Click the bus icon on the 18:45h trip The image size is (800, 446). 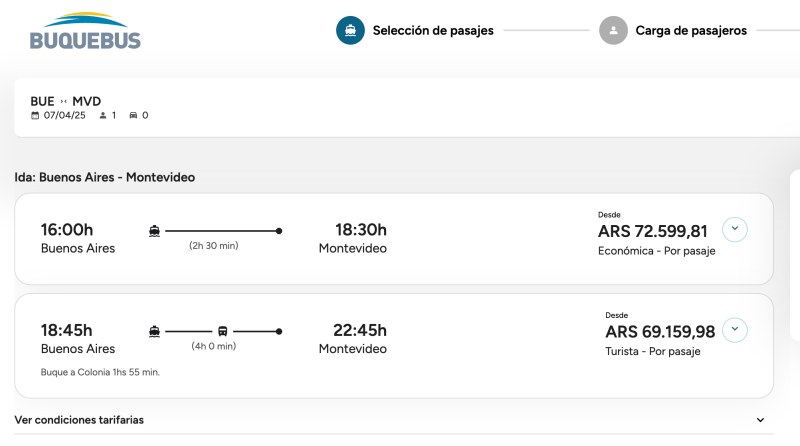pyautogui.click(x=223, y=330)
